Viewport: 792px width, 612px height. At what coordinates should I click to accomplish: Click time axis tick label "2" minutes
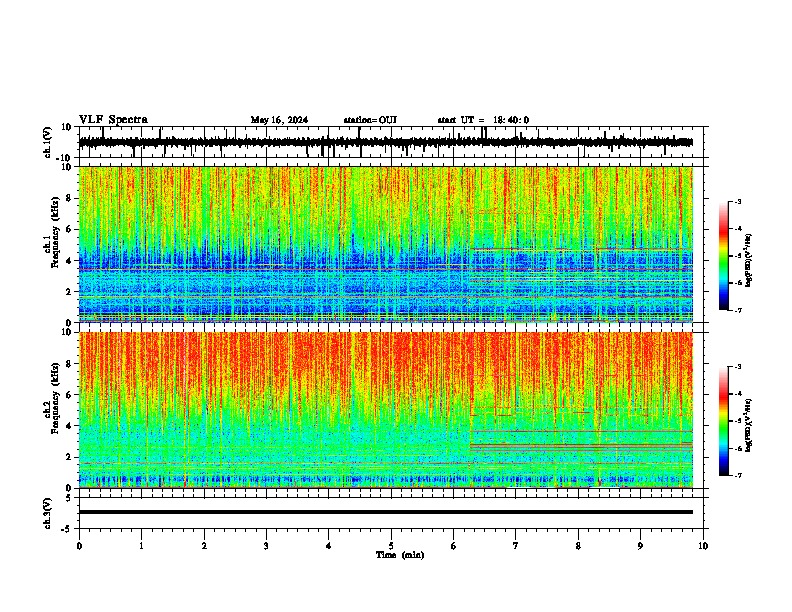pos(204,546)
